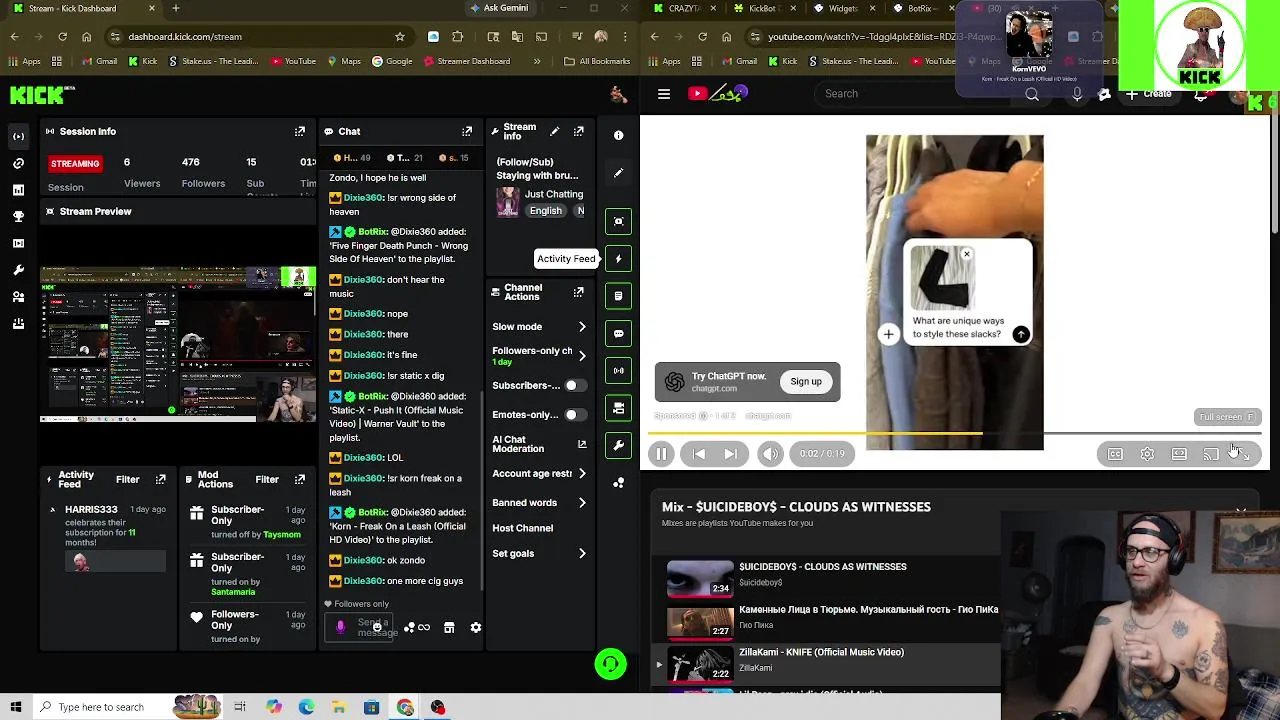Image resolution: width=1280 pixels, height=720 pixels.
Task: Edit stream info with the pencil icon
Action: (x=555, y=131)
